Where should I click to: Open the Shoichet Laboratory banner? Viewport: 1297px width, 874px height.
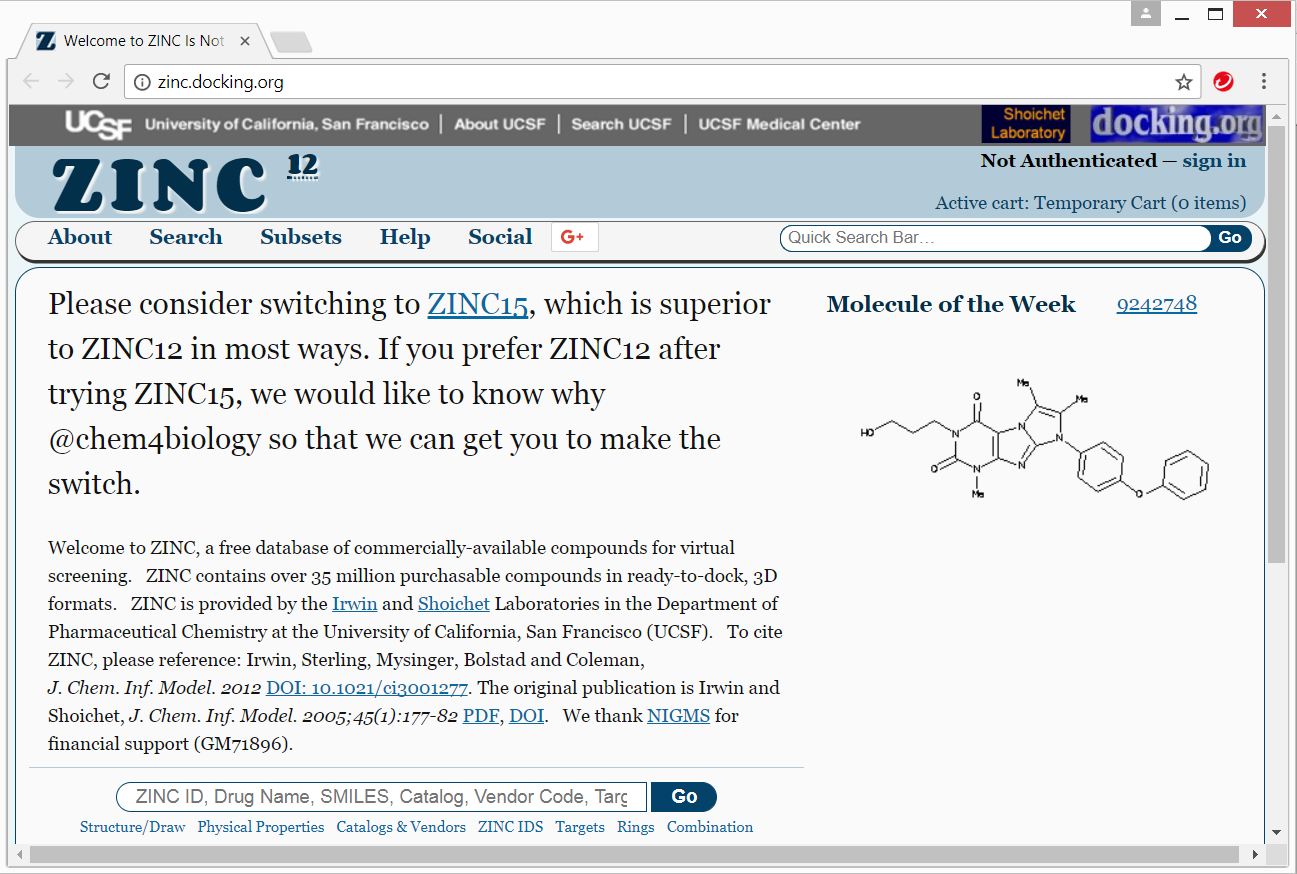click(x=1027, y=124)
